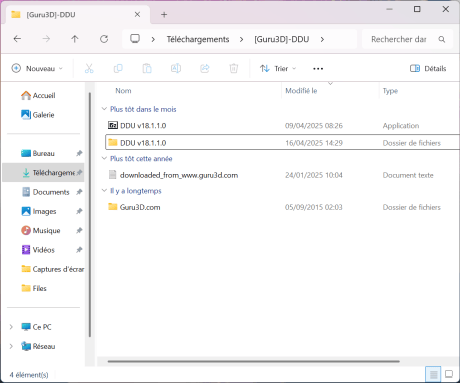Image resolution: width=460 pixels, height=383 pixels.
Task: Copy the selected item using toolbar icon
Action: click(118, 68)
